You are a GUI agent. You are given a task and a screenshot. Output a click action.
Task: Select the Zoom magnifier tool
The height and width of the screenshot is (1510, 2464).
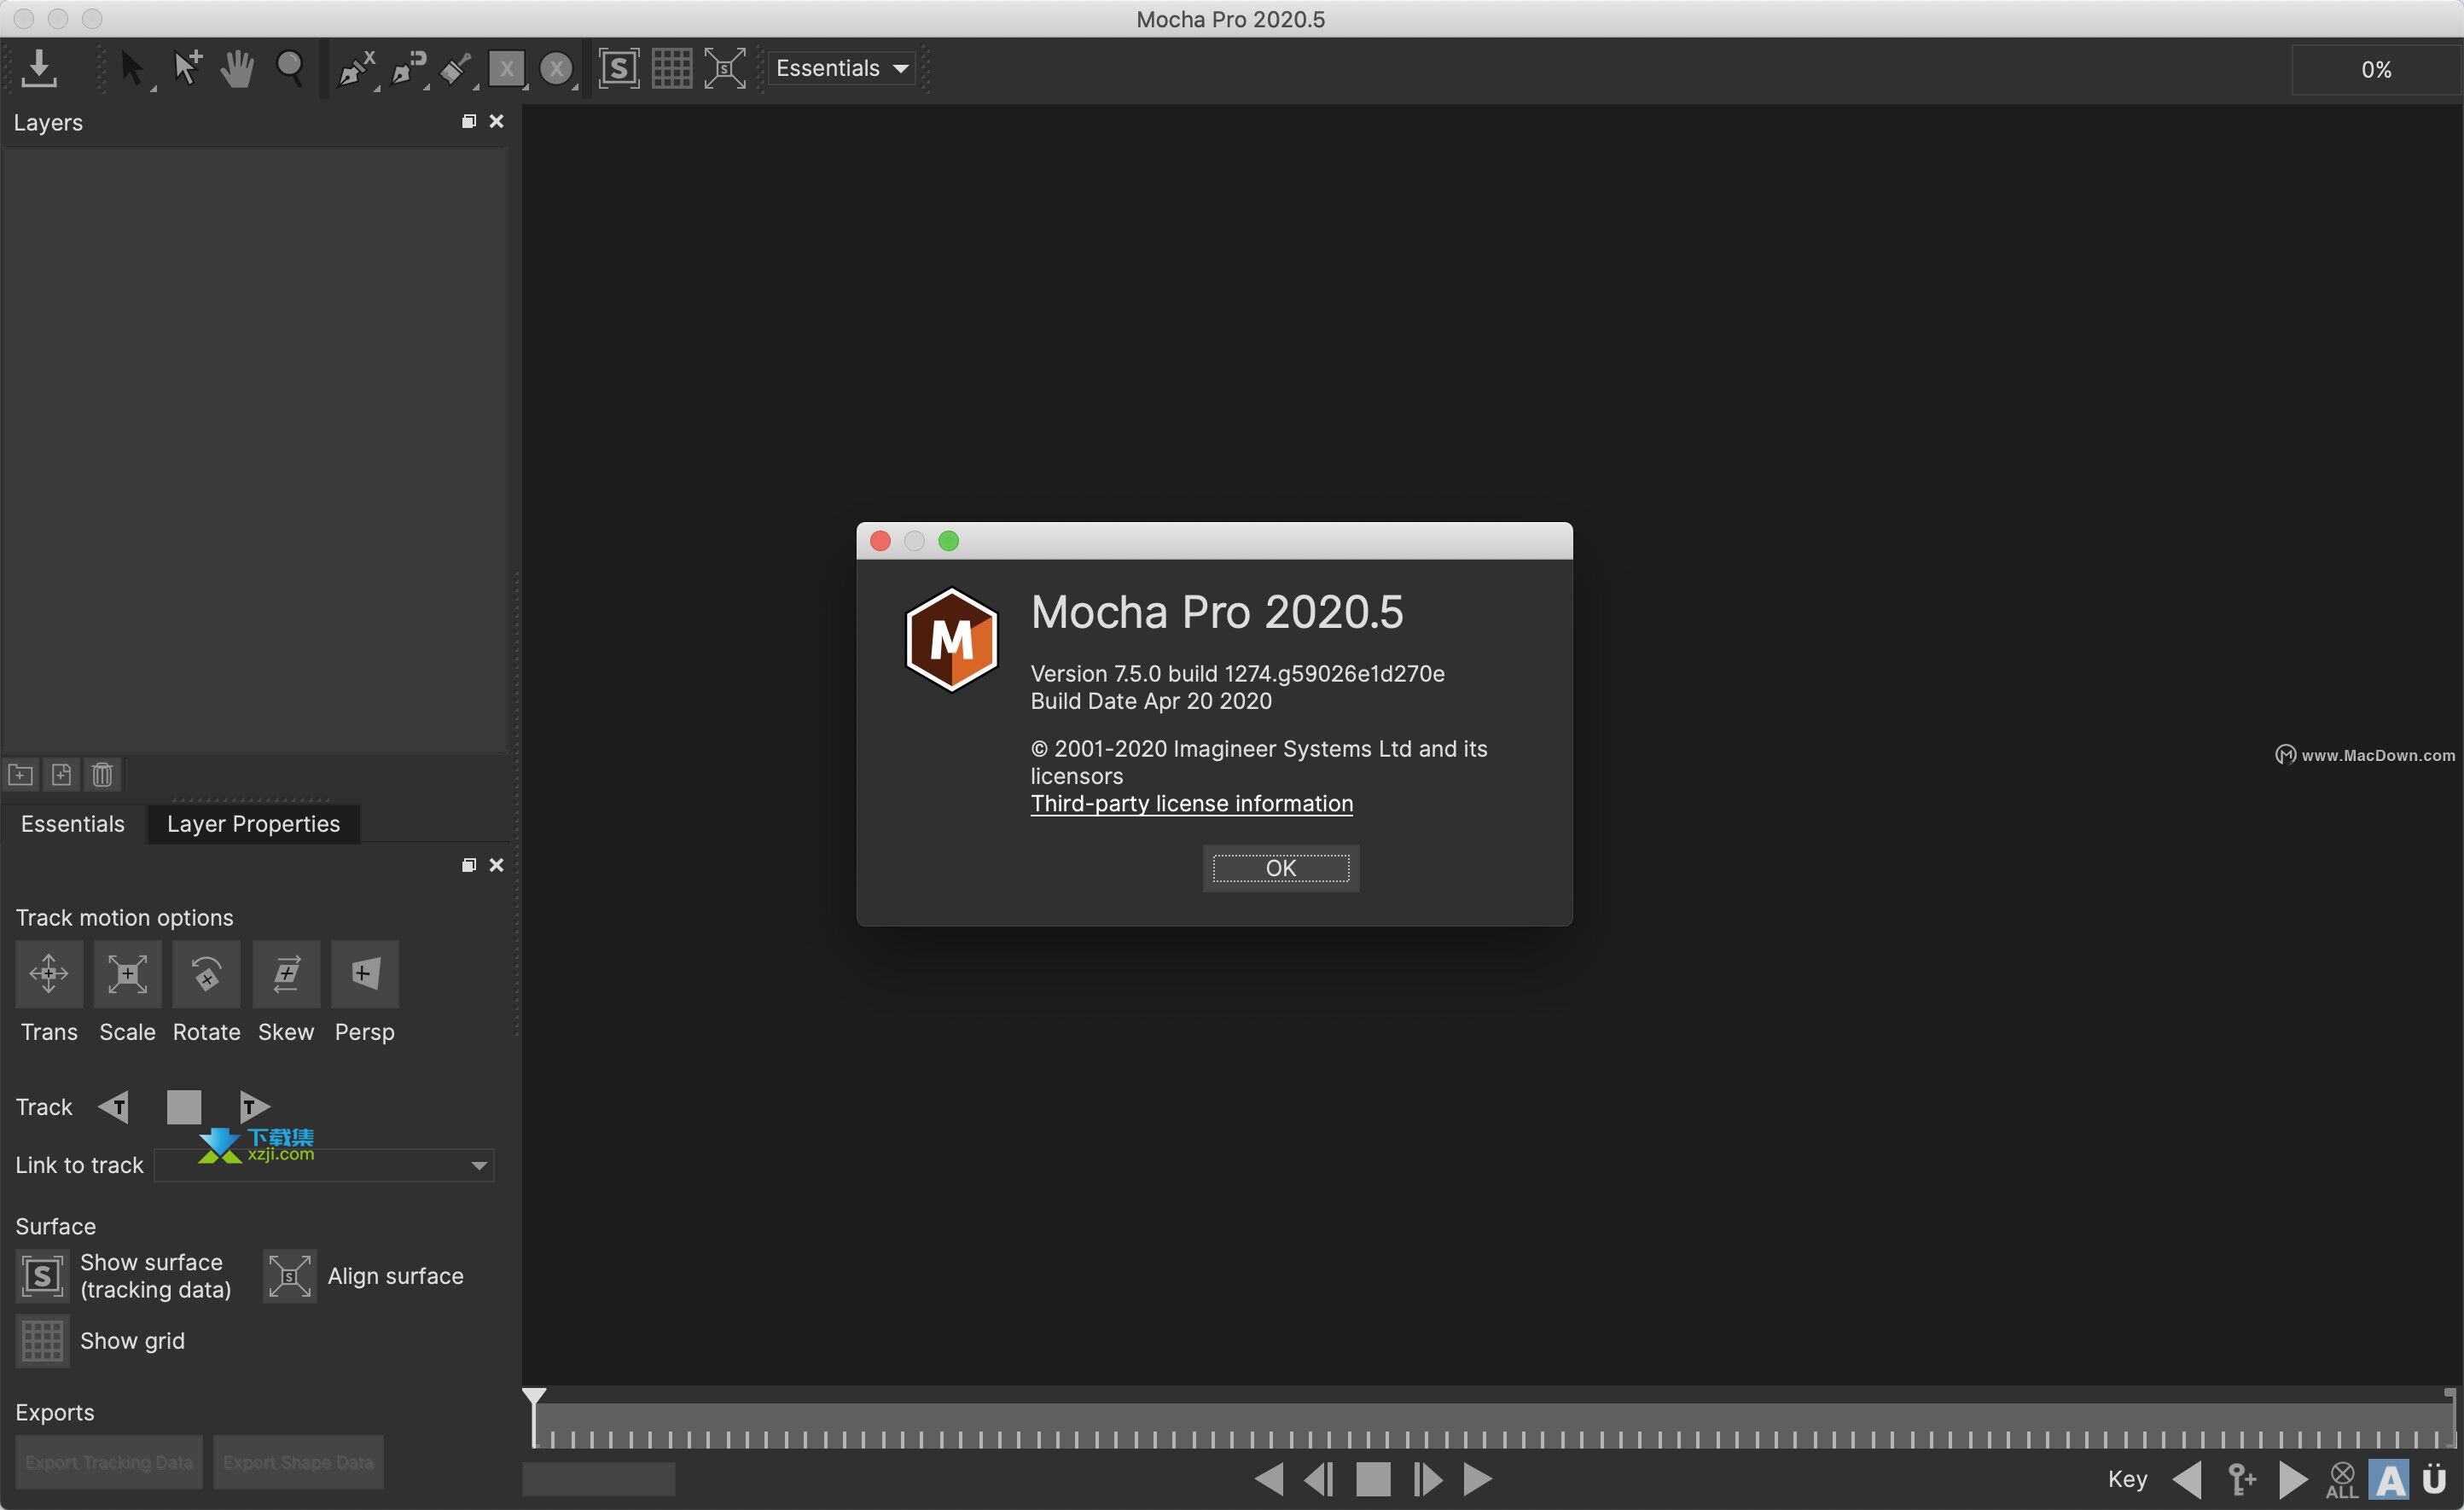[x=290, y=69]
